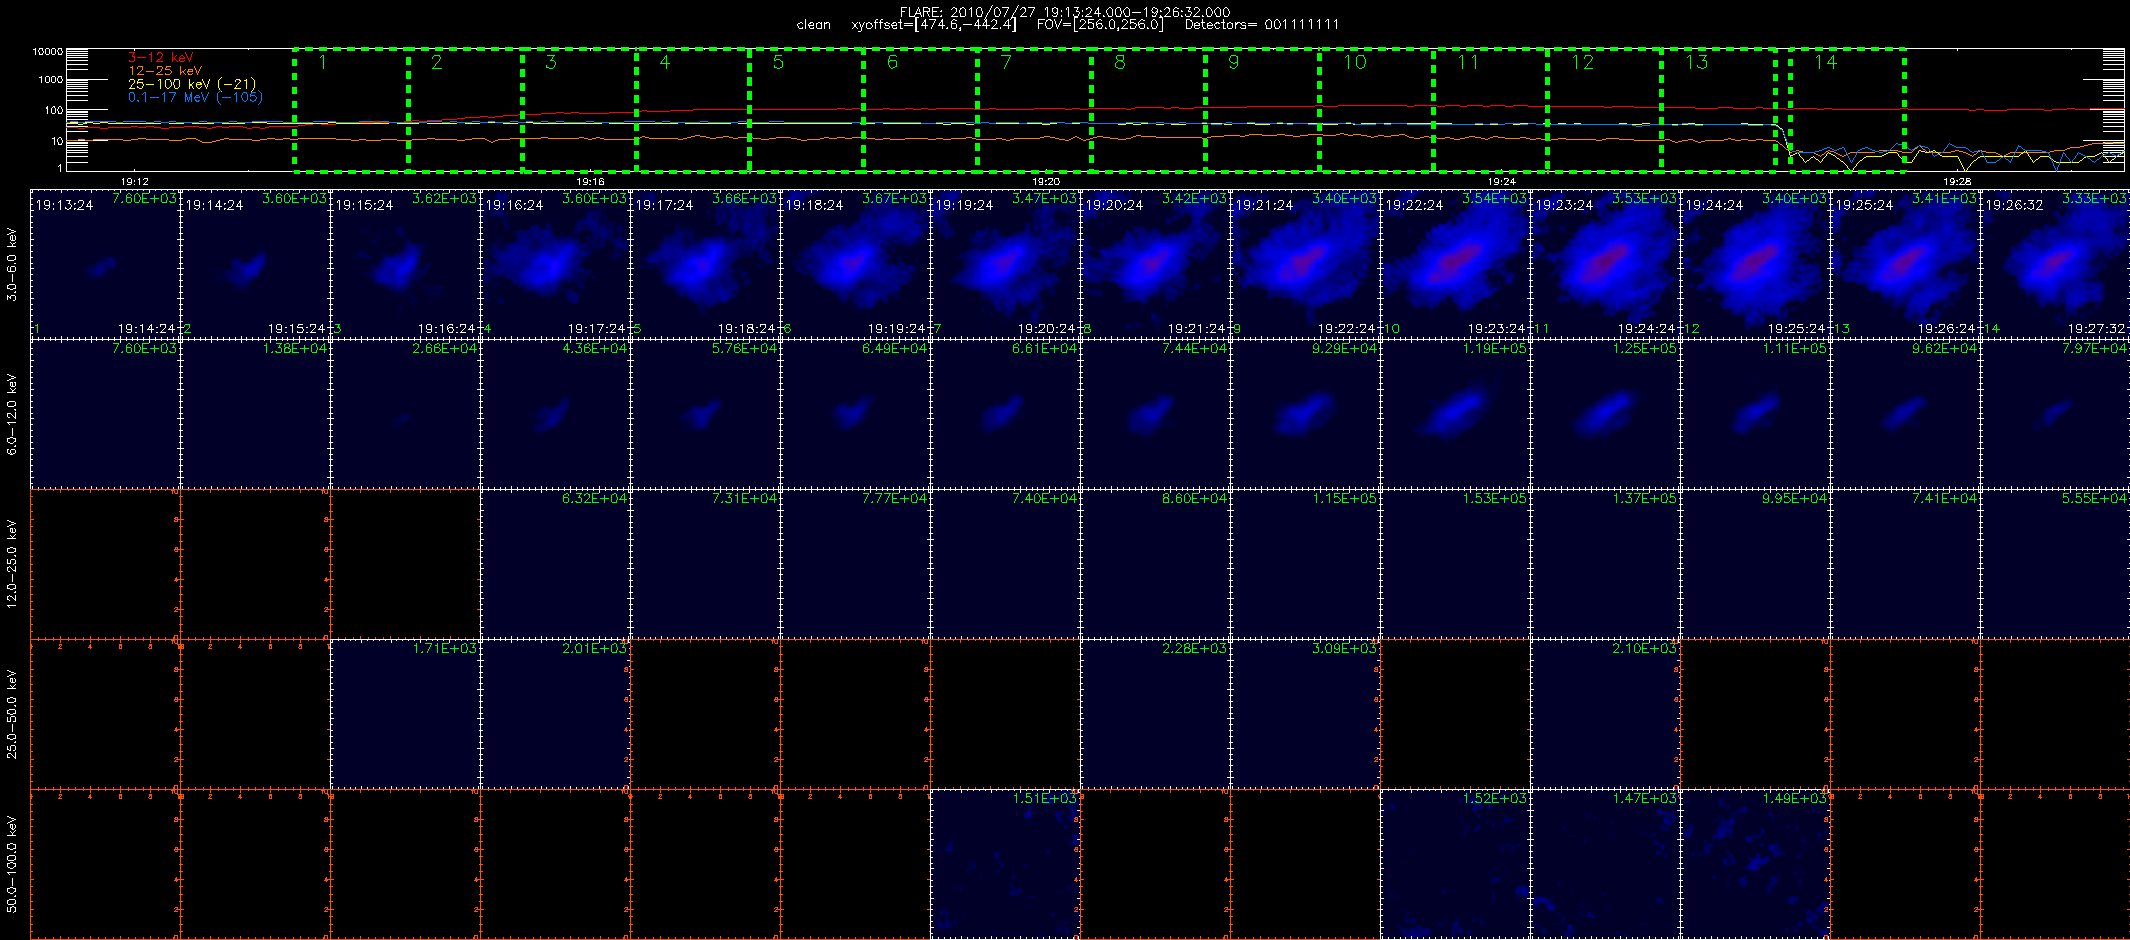Click the '50.0-100.0 keV' row label
2130x940 pixels.
coord(12,864)
